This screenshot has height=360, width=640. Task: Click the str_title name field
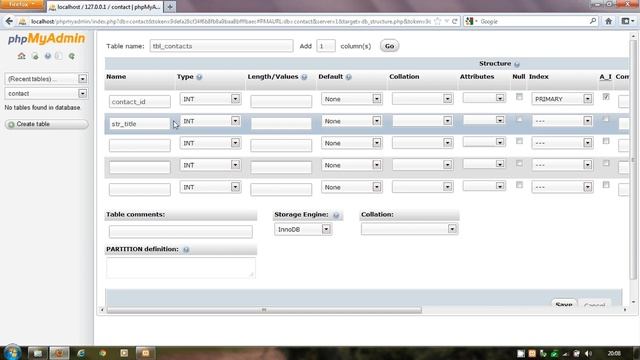pyautogui.click(x=140, y=124)
